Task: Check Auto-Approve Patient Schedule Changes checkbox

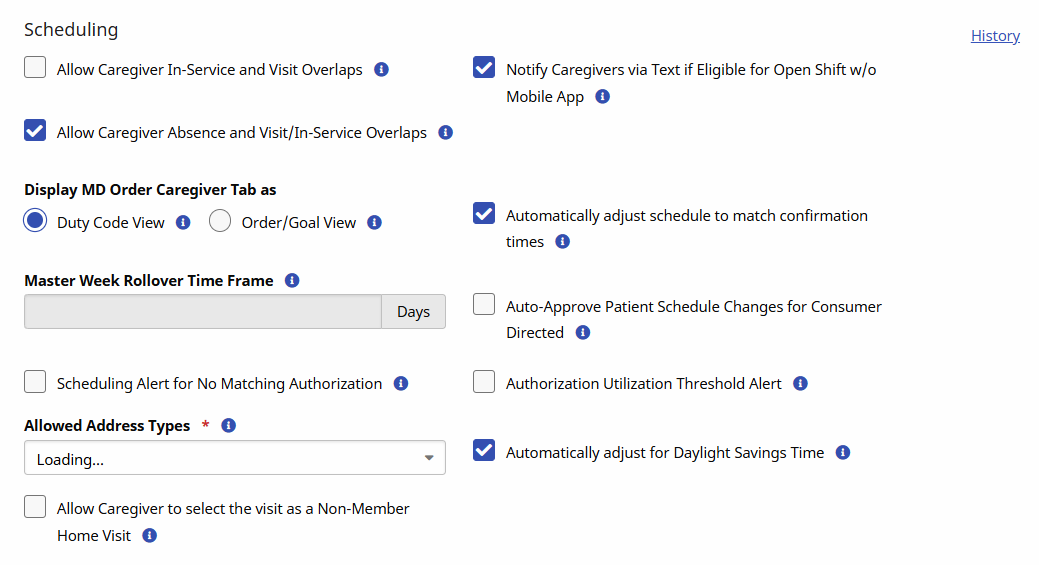Action: 484,305
